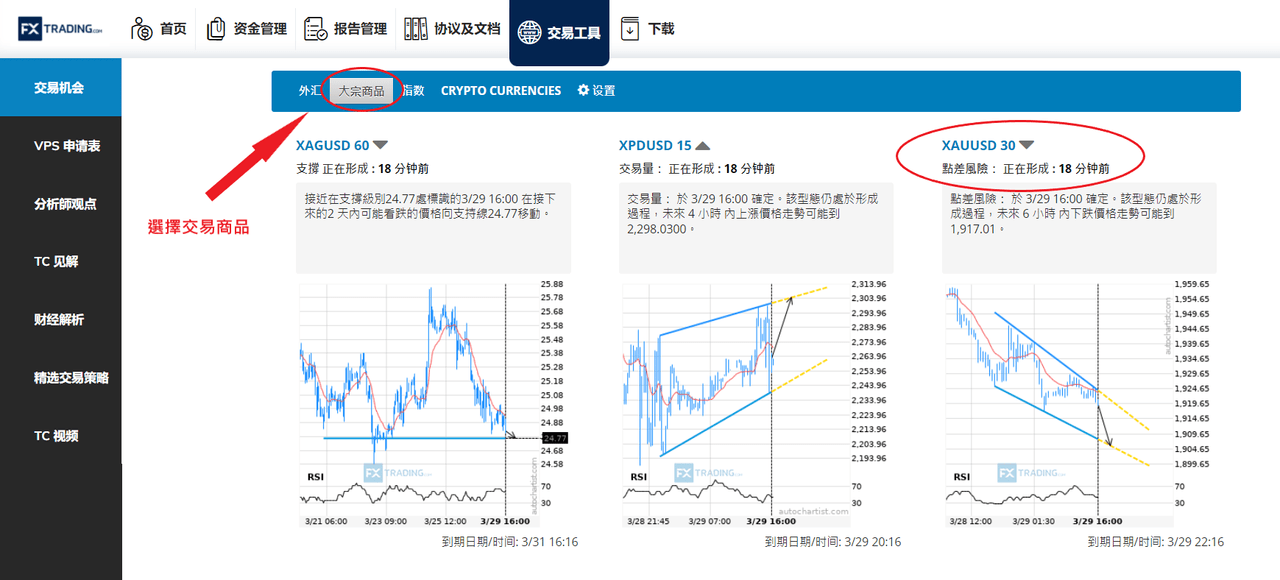1280x580 pixels.
Task: Open TC 见解 in the sidebar
Action: (x=61, y=262)
